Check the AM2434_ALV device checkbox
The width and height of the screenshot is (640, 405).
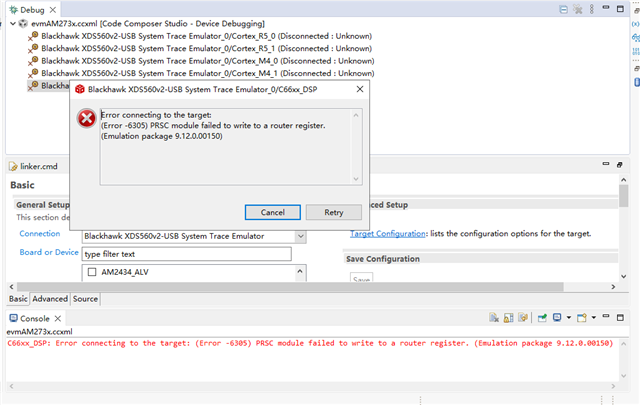click(92, 272)
